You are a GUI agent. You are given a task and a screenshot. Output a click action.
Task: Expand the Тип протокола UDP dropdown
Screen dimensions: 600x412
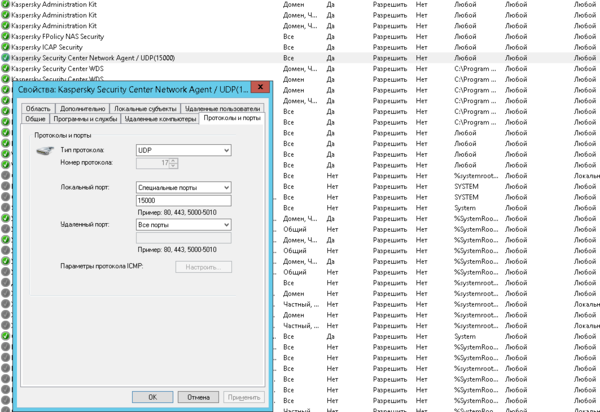click(184, 150)
